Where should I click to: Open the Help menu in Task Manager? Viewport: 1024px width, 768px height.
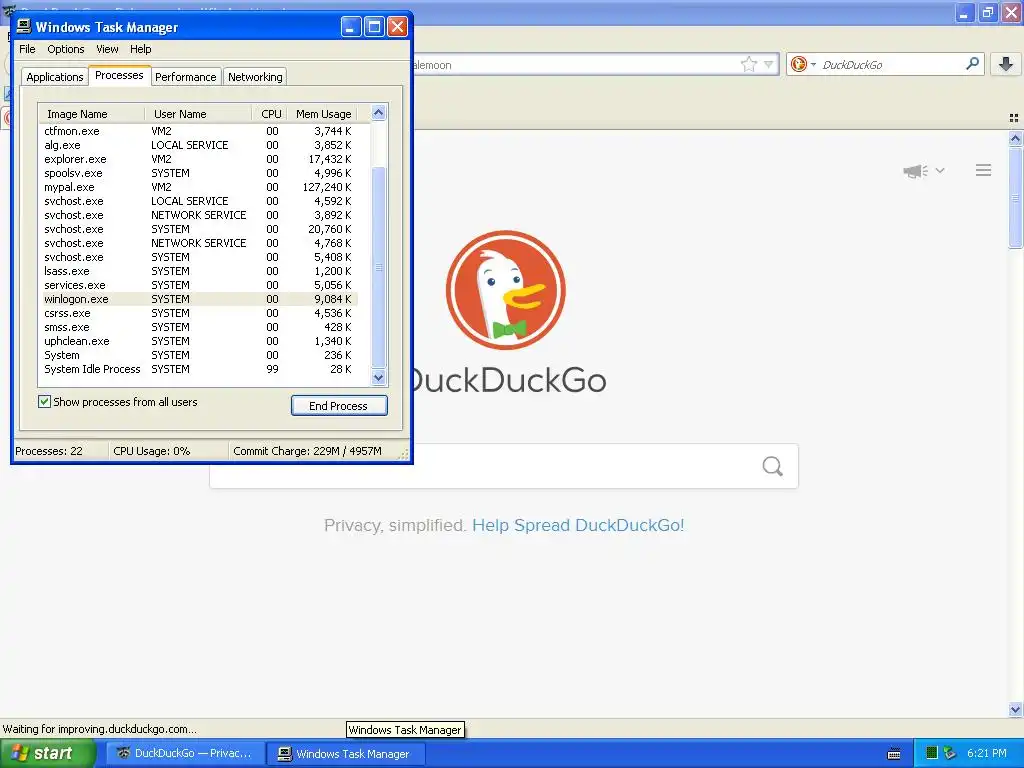pos(140,49)
